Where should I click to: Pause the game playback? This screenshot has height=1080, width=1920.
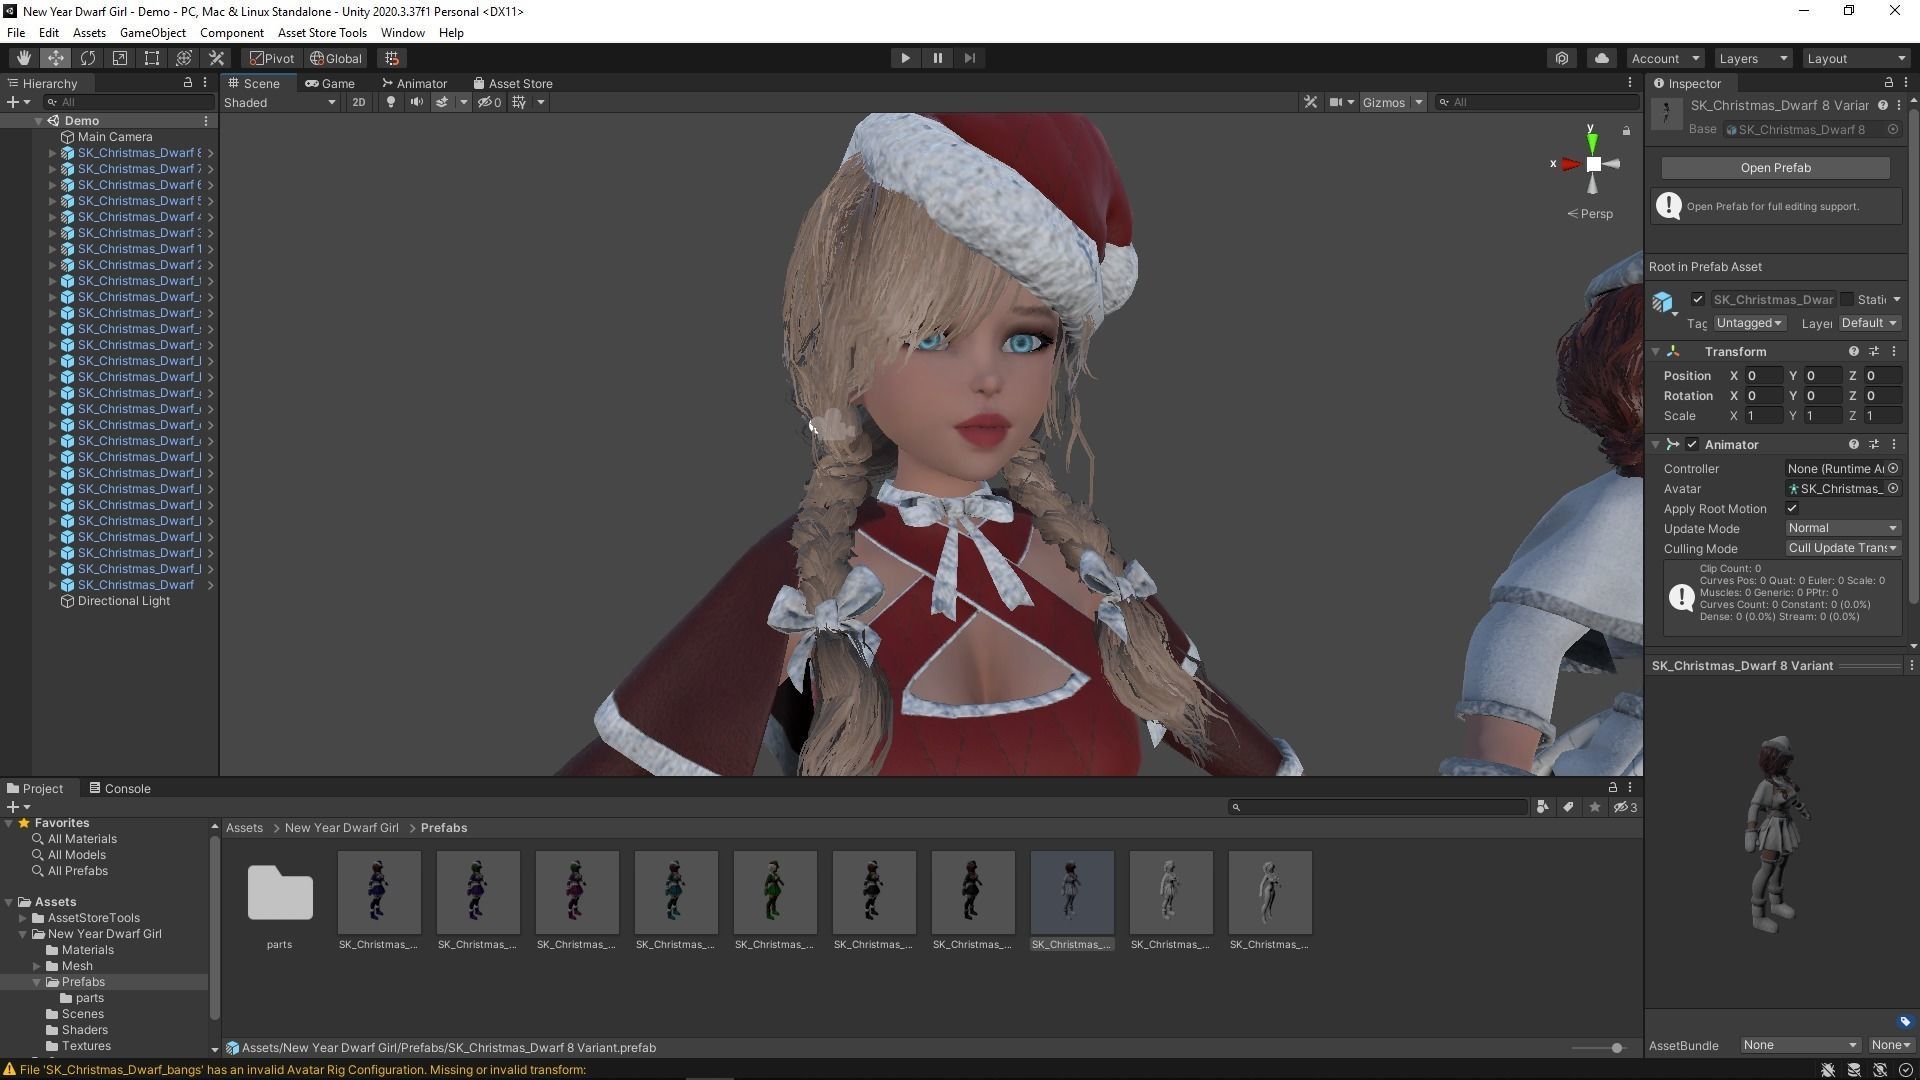click(x=937, y=58)
